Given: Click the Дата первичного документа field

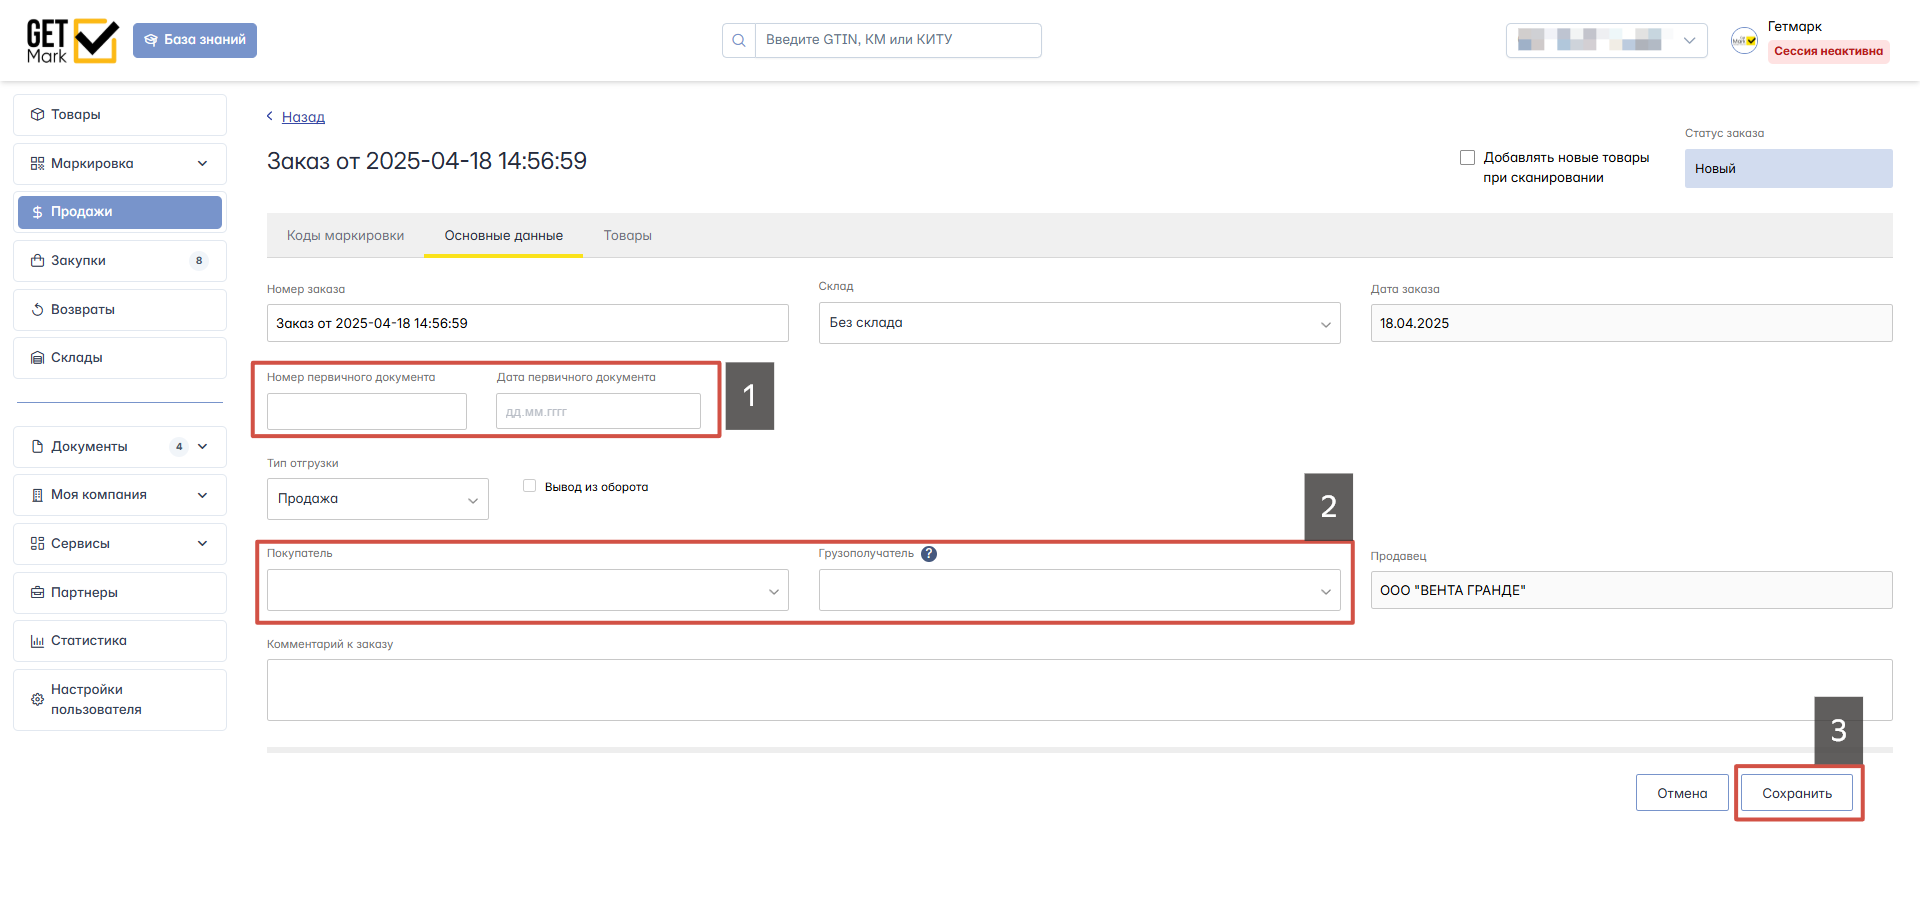Looking at the screenshot, I should (598, 411).
